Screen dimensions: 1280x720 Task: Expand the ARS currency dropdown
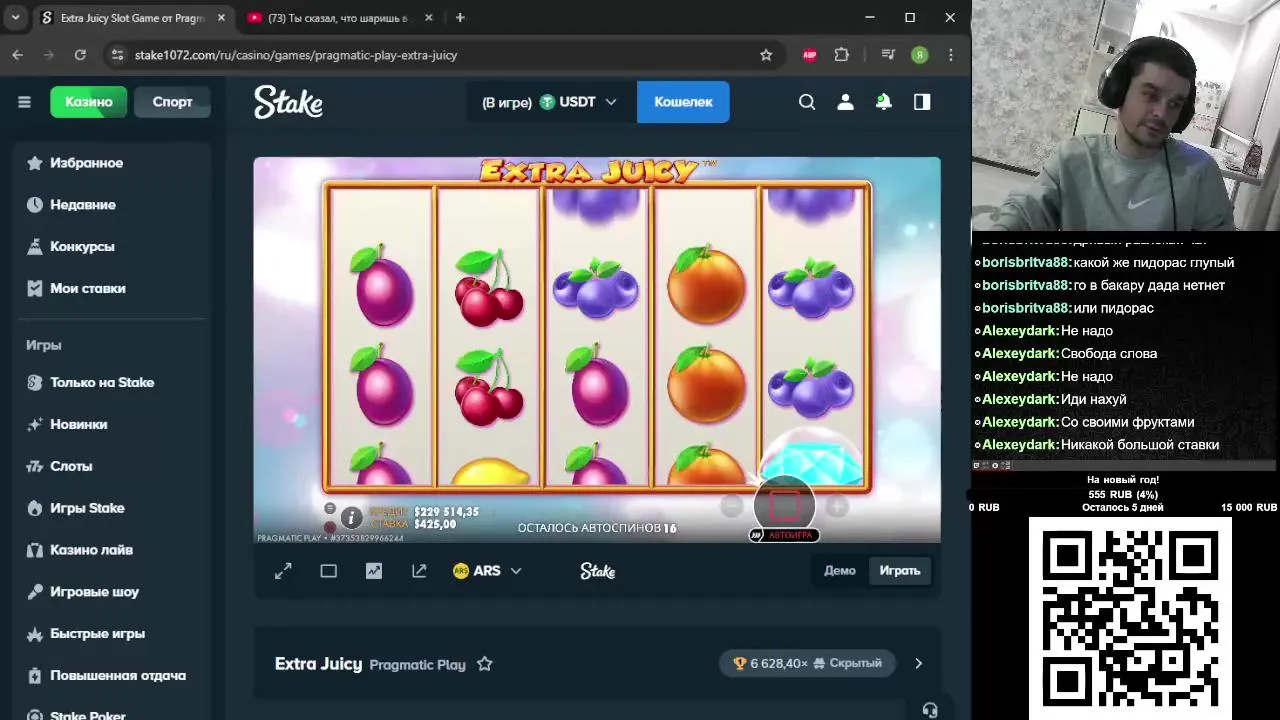[487, 571]
